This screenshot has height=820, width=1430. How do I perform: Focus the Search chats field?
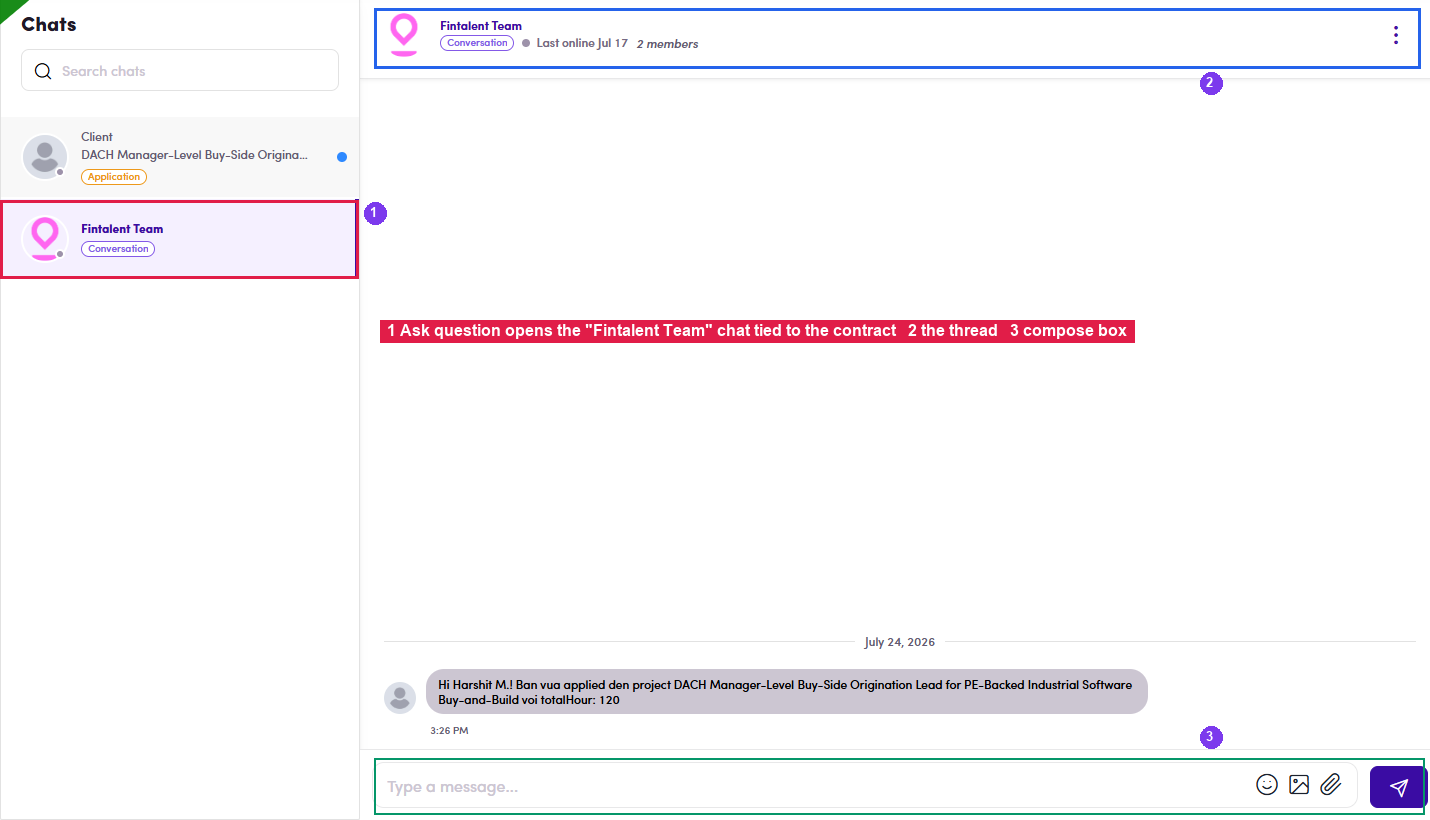pyautogui.click(x=180, y=71)
